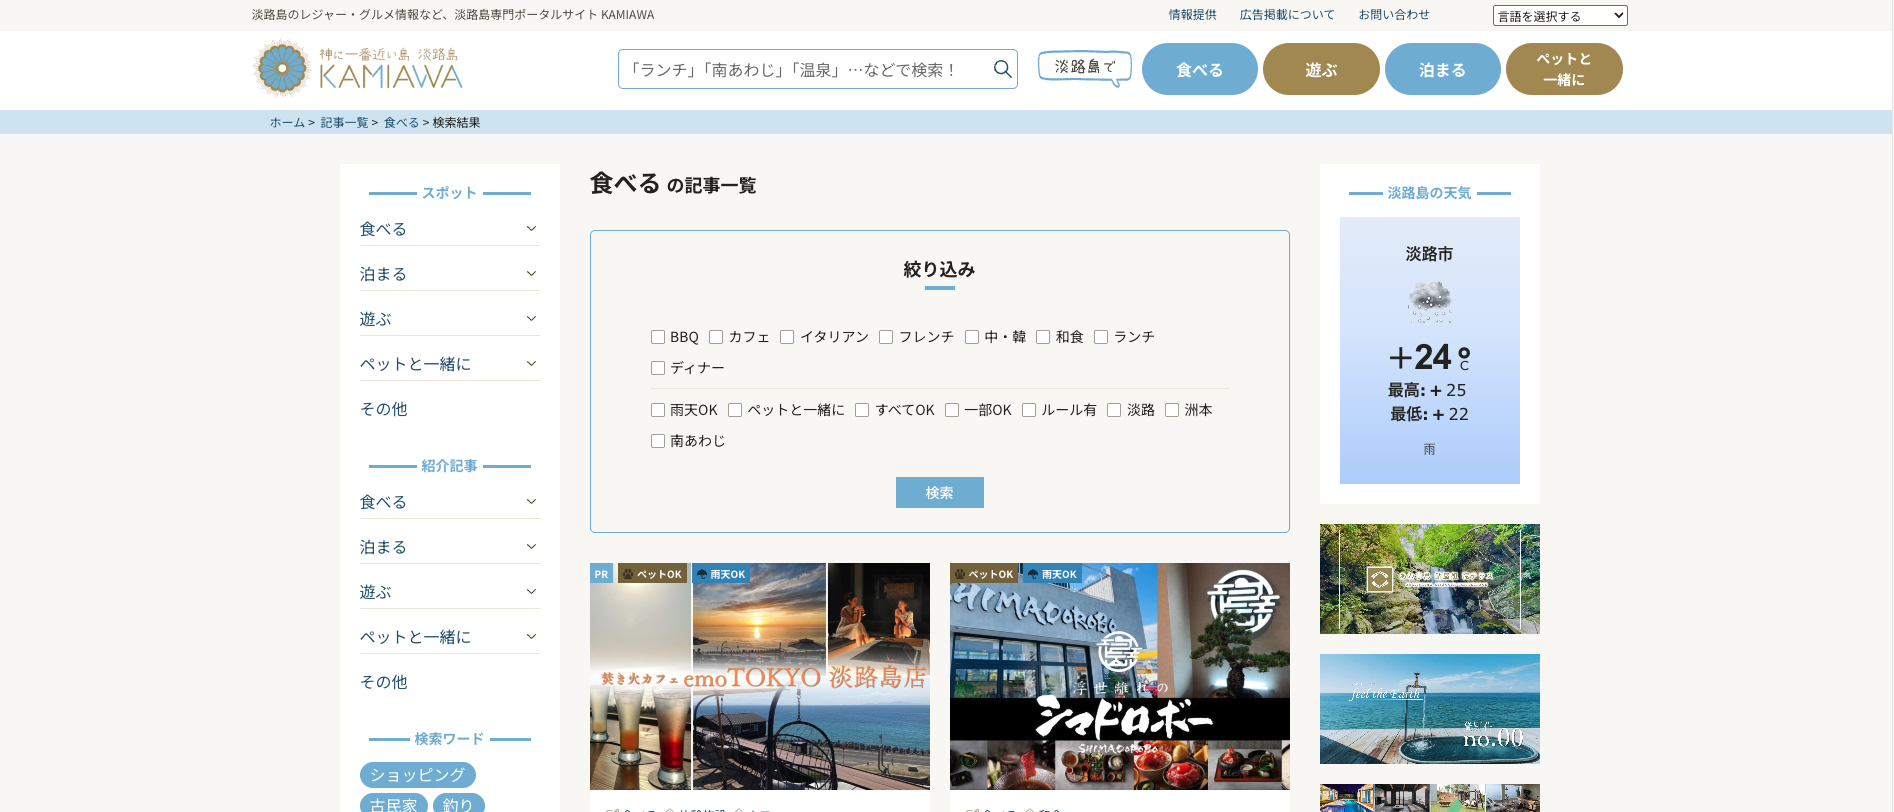Viewport: 1894px width, 812px height.
Task: Check the 南あわじ checkbox
Action: [x=658, y=441]
